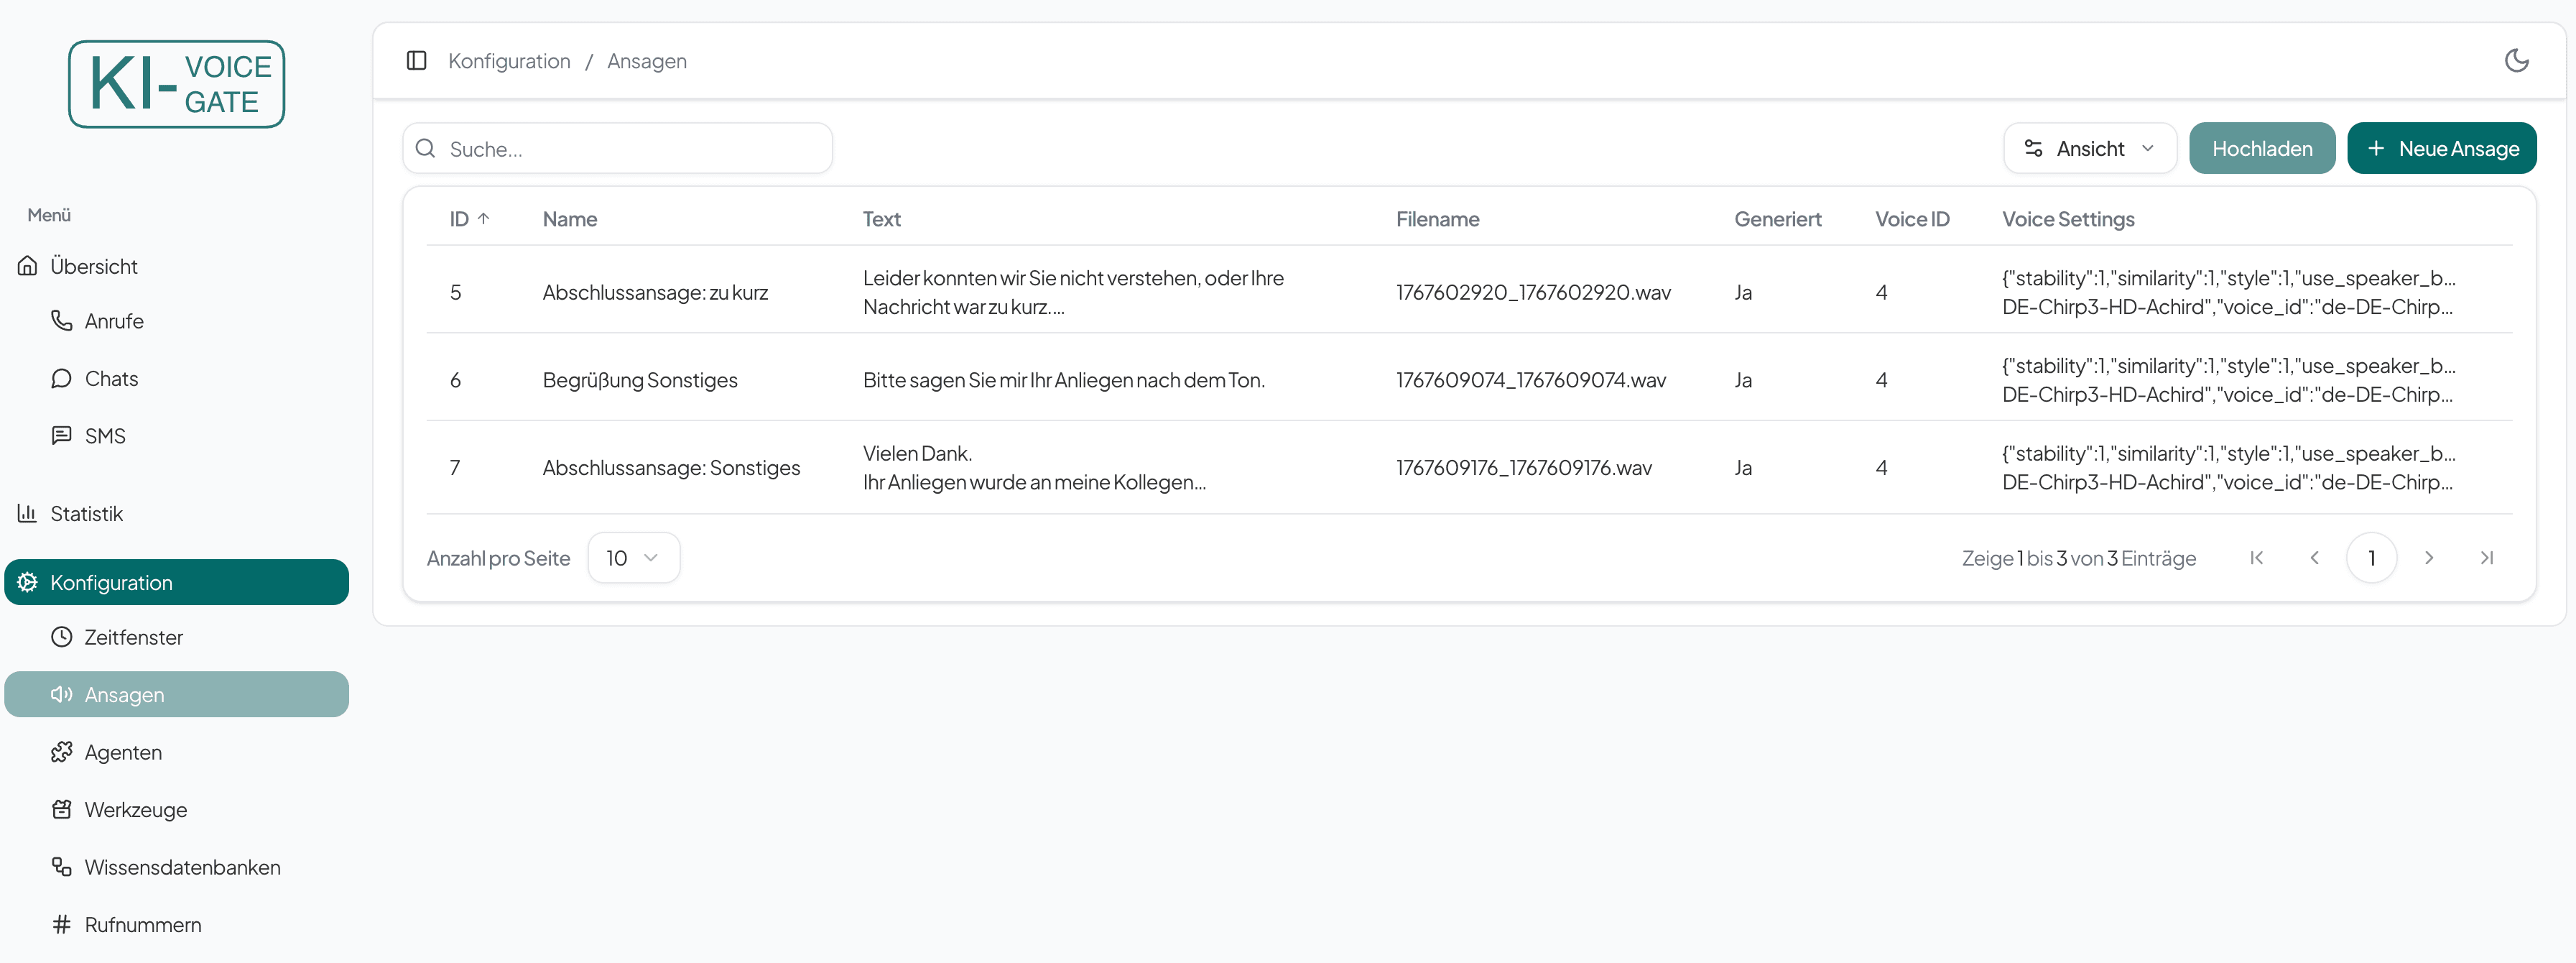Open Wissensdatenbanken page

point(182,867)
